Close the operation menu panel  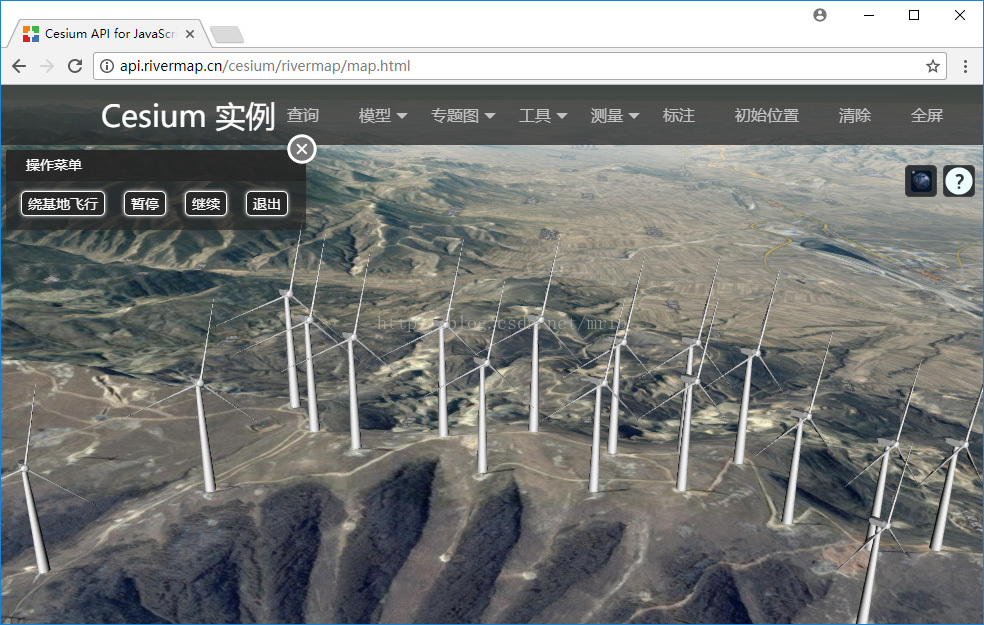[302, 149]
